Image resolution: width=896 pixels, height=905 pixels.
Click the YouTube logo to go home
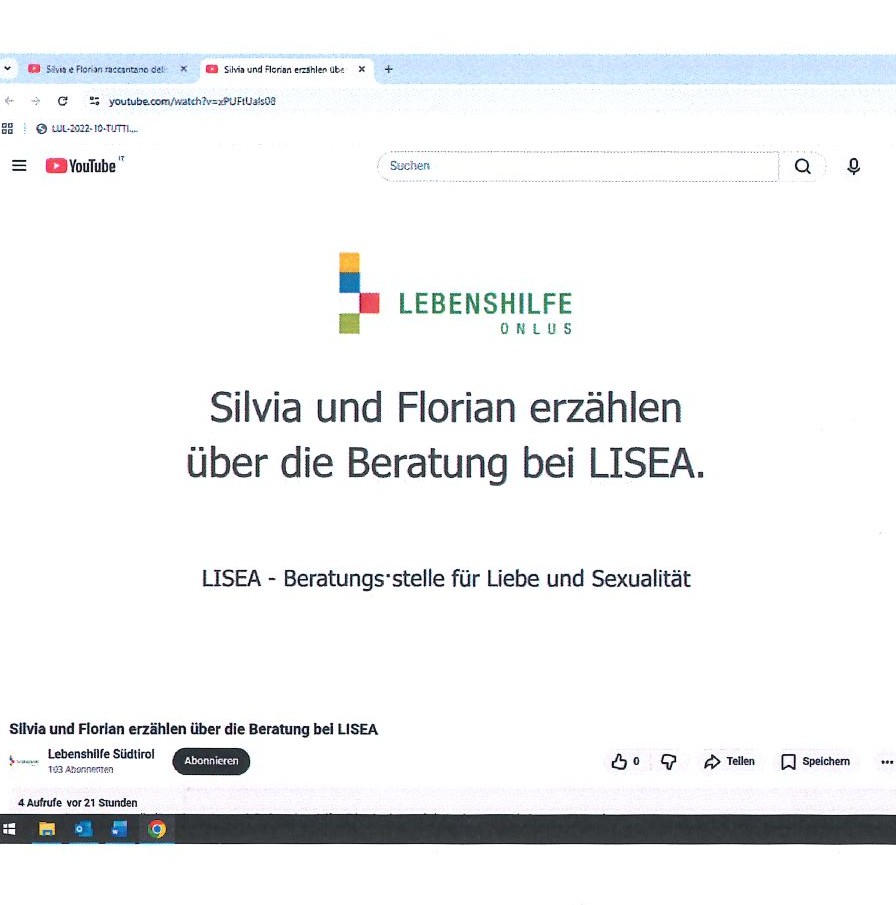[x=81, y=166]
